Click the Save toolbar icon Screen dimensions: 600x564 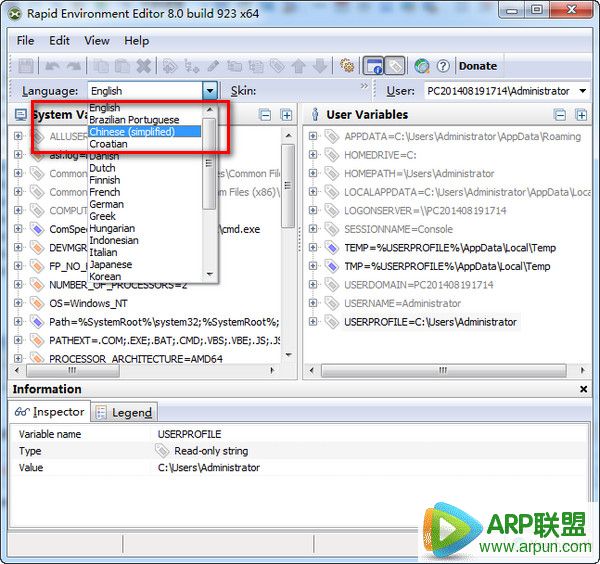click(x=26, y=66)
